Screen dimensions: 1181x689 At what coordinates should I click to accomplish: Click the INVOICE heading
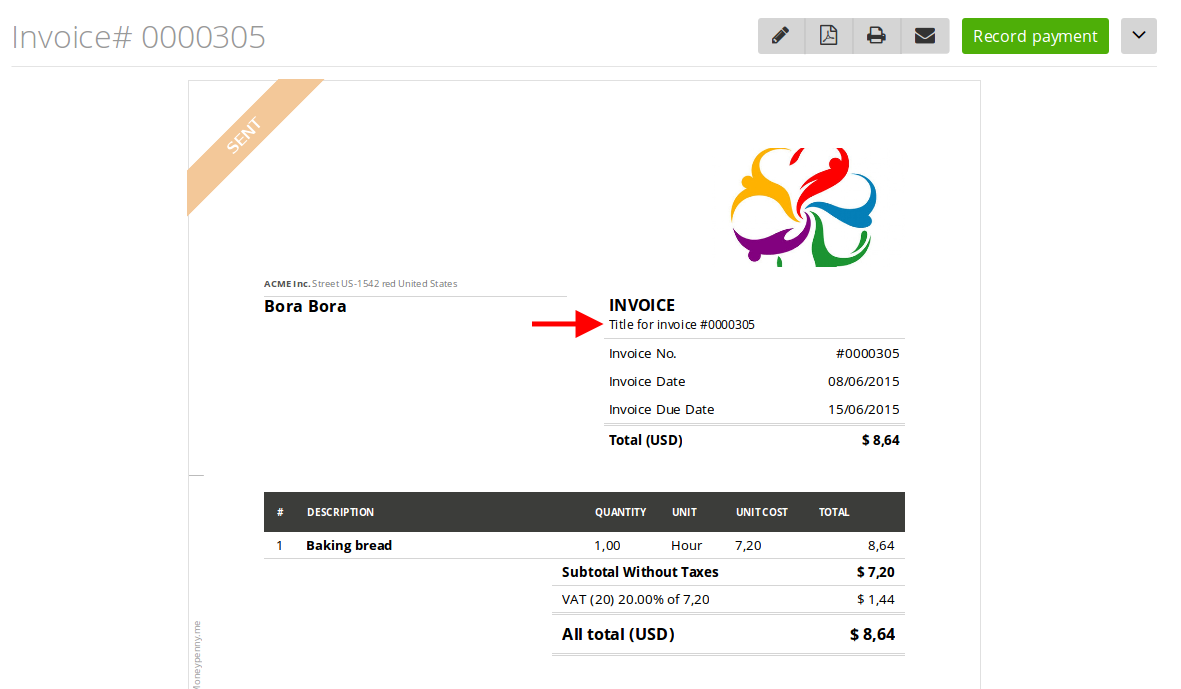(642, 305)
